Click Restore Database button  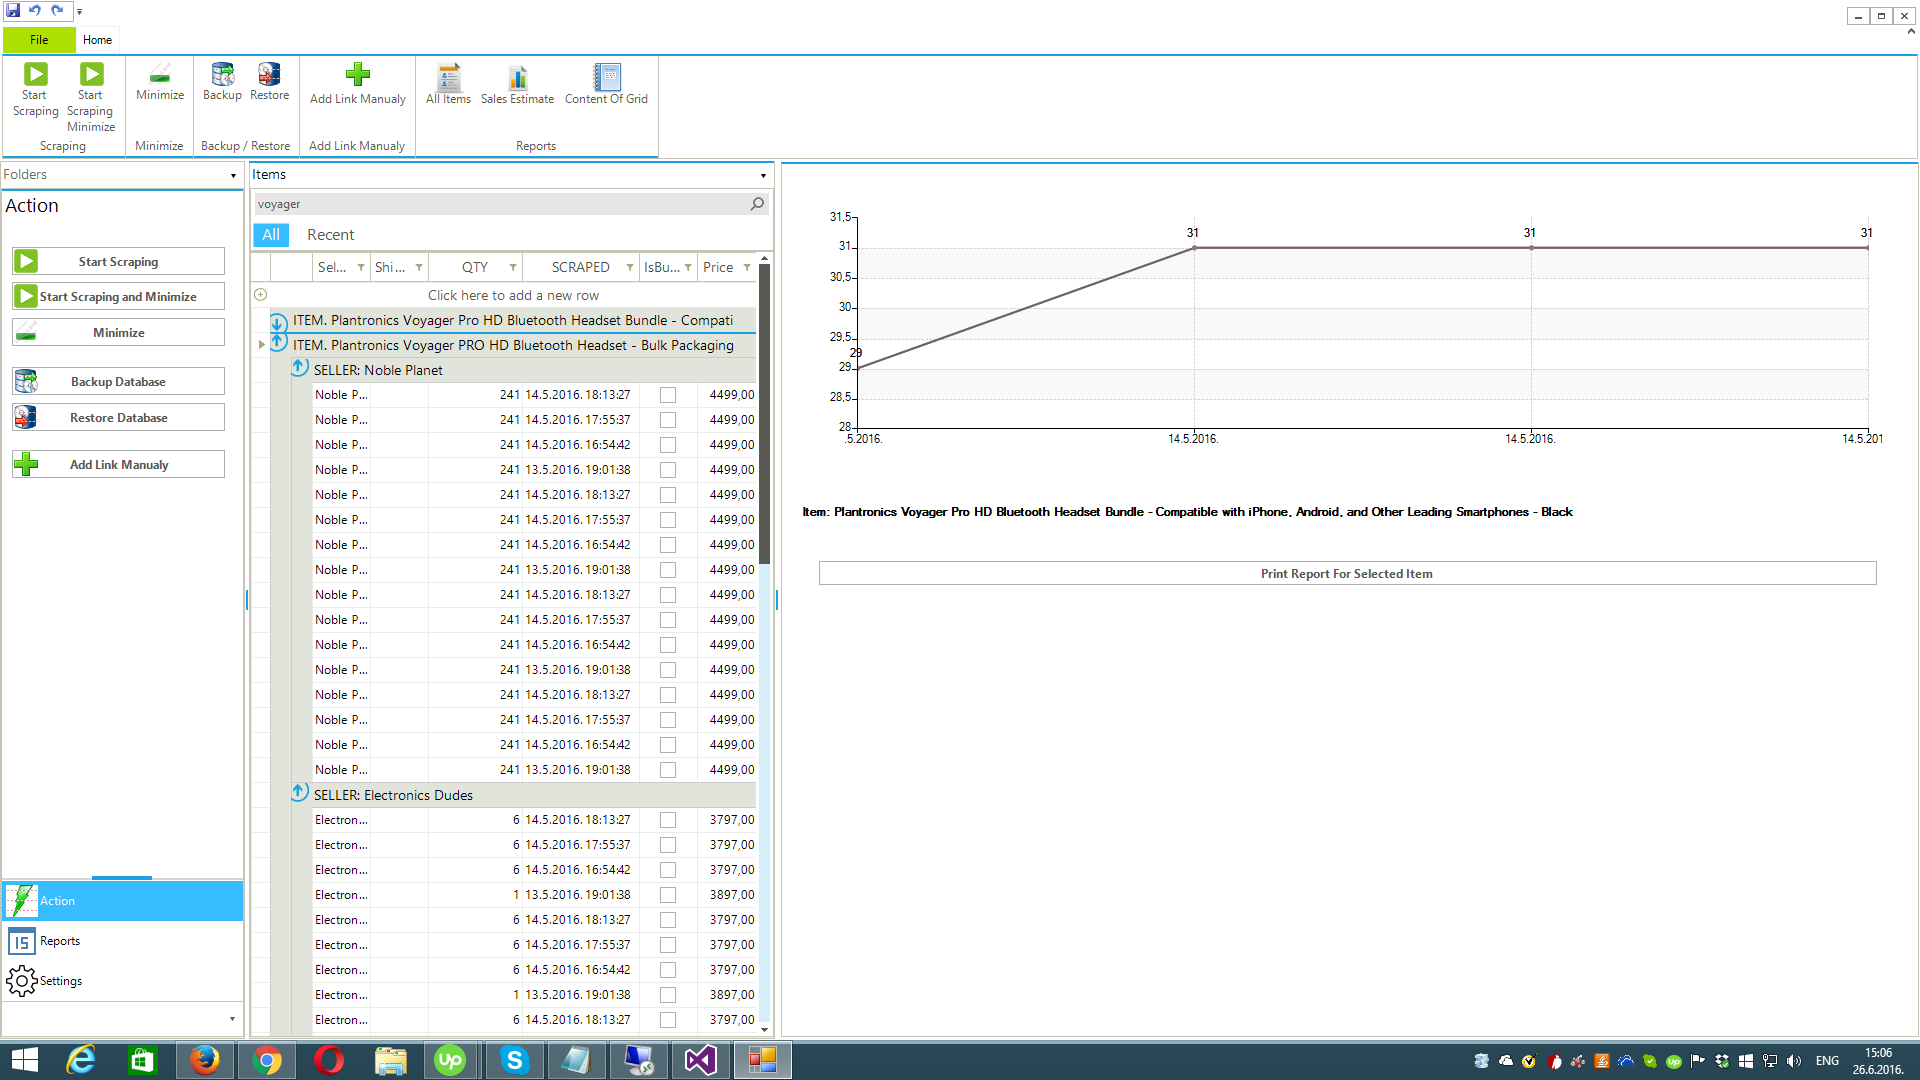(x=118, y=418)
